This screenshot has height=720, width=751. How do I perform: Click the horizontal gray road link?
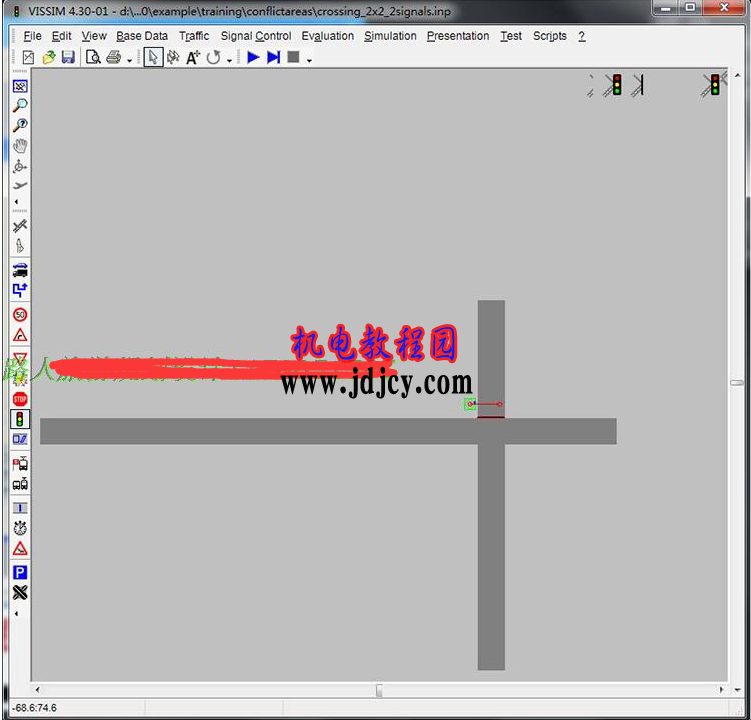pyautogui.click(x=328, y=431)
